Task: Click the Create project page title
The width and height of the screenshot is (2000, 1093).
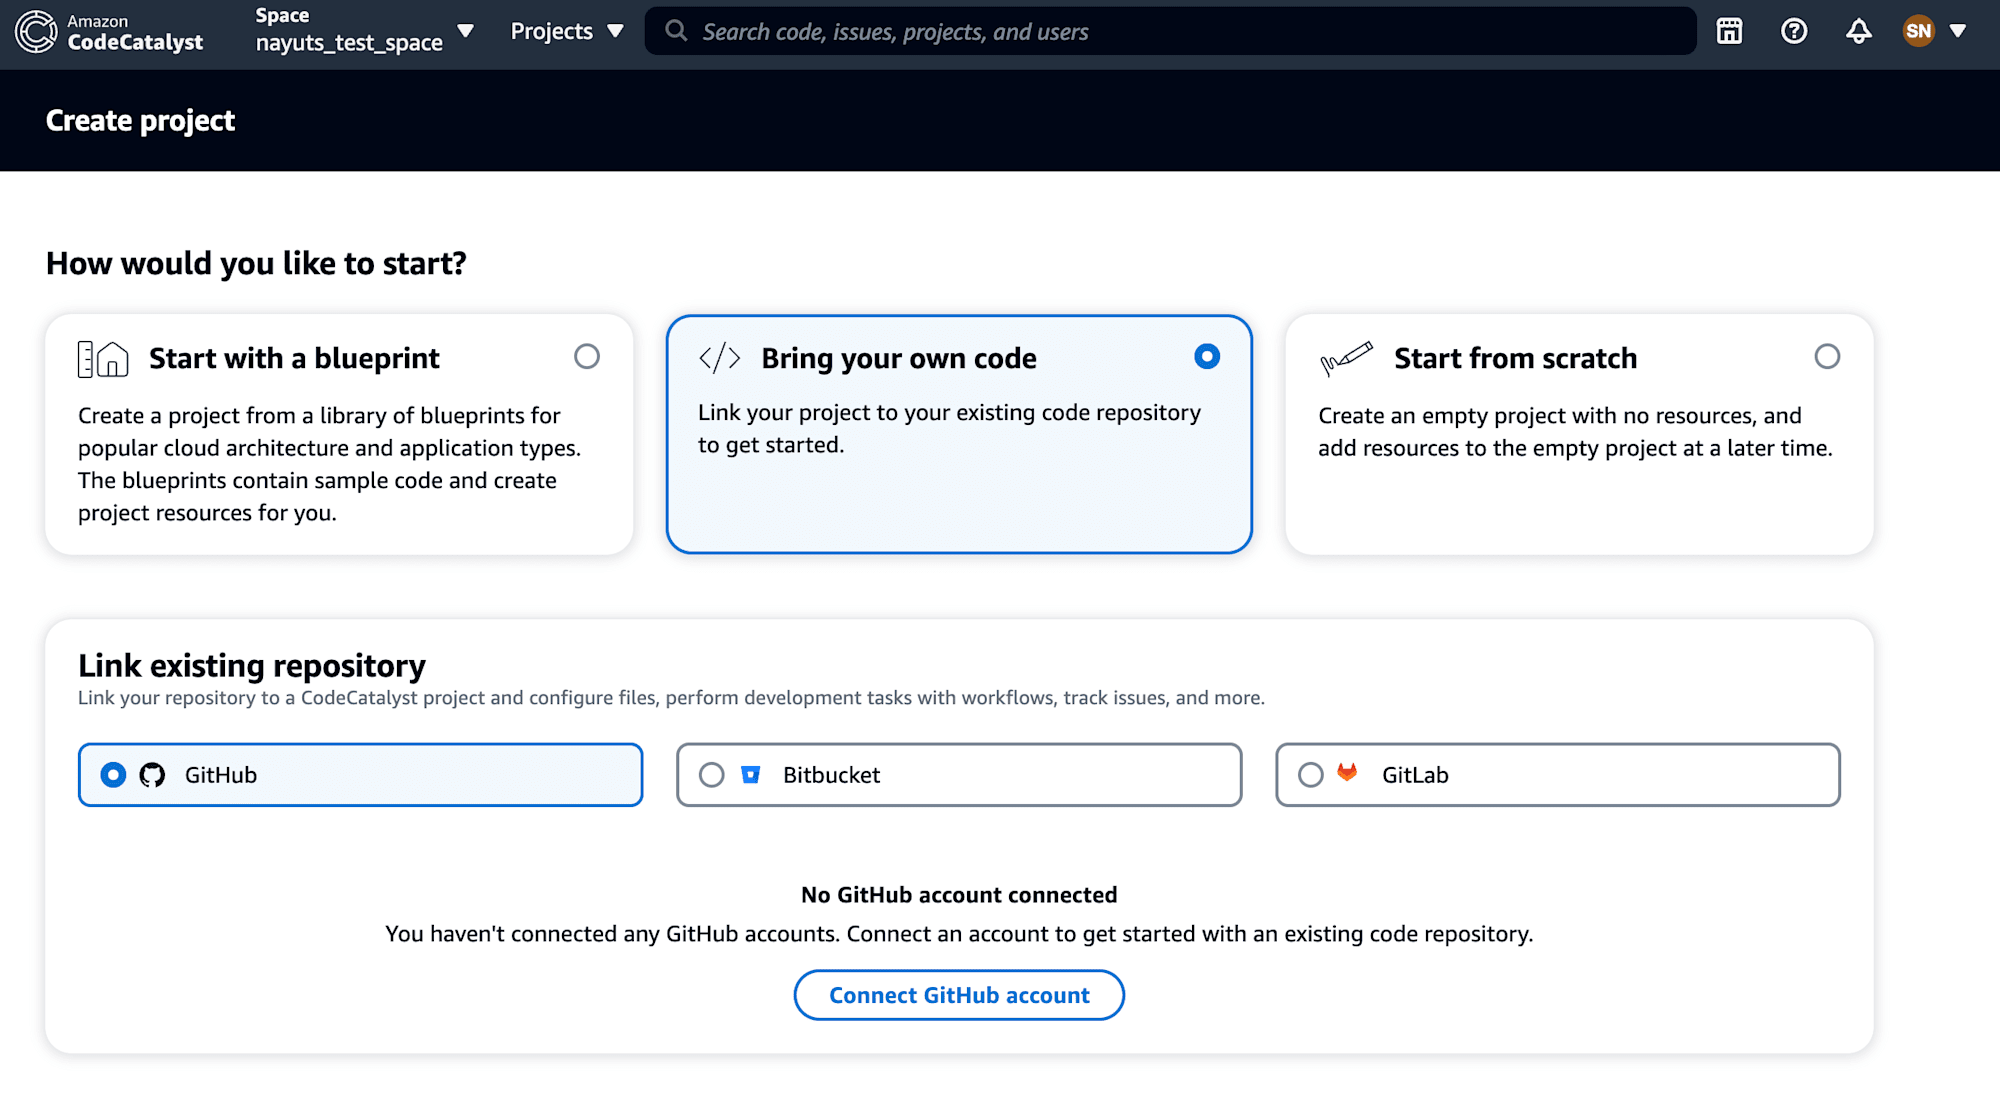Action: [140, 121]
